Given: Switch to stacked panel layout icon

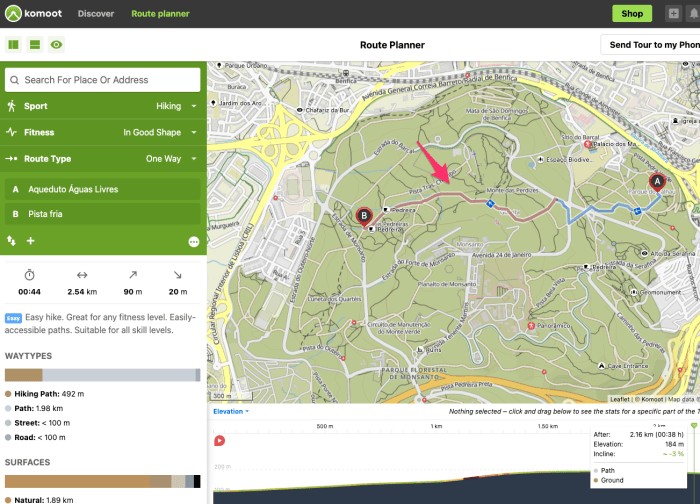Looking at the screenshot, I should click(35, 44).
